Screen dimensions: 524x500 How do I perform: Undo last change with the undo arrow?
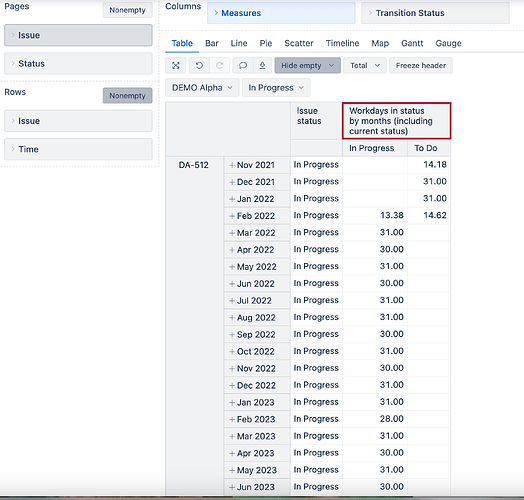pyautogui.click(x=199, y=66)
